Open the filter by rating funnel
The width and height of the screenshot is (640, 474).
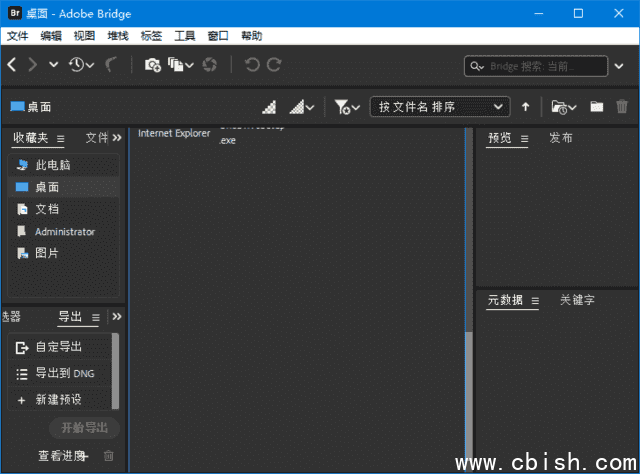point(347,107)
